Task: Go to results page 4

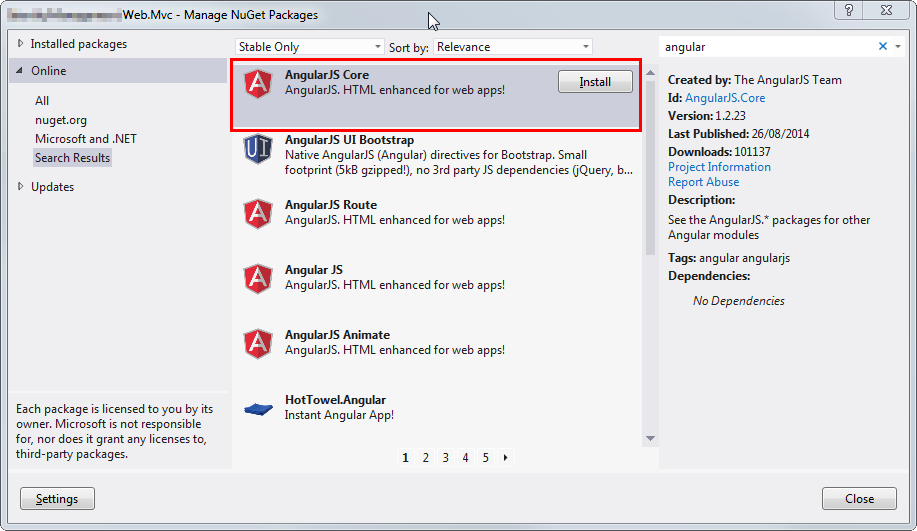Action: 466,457
